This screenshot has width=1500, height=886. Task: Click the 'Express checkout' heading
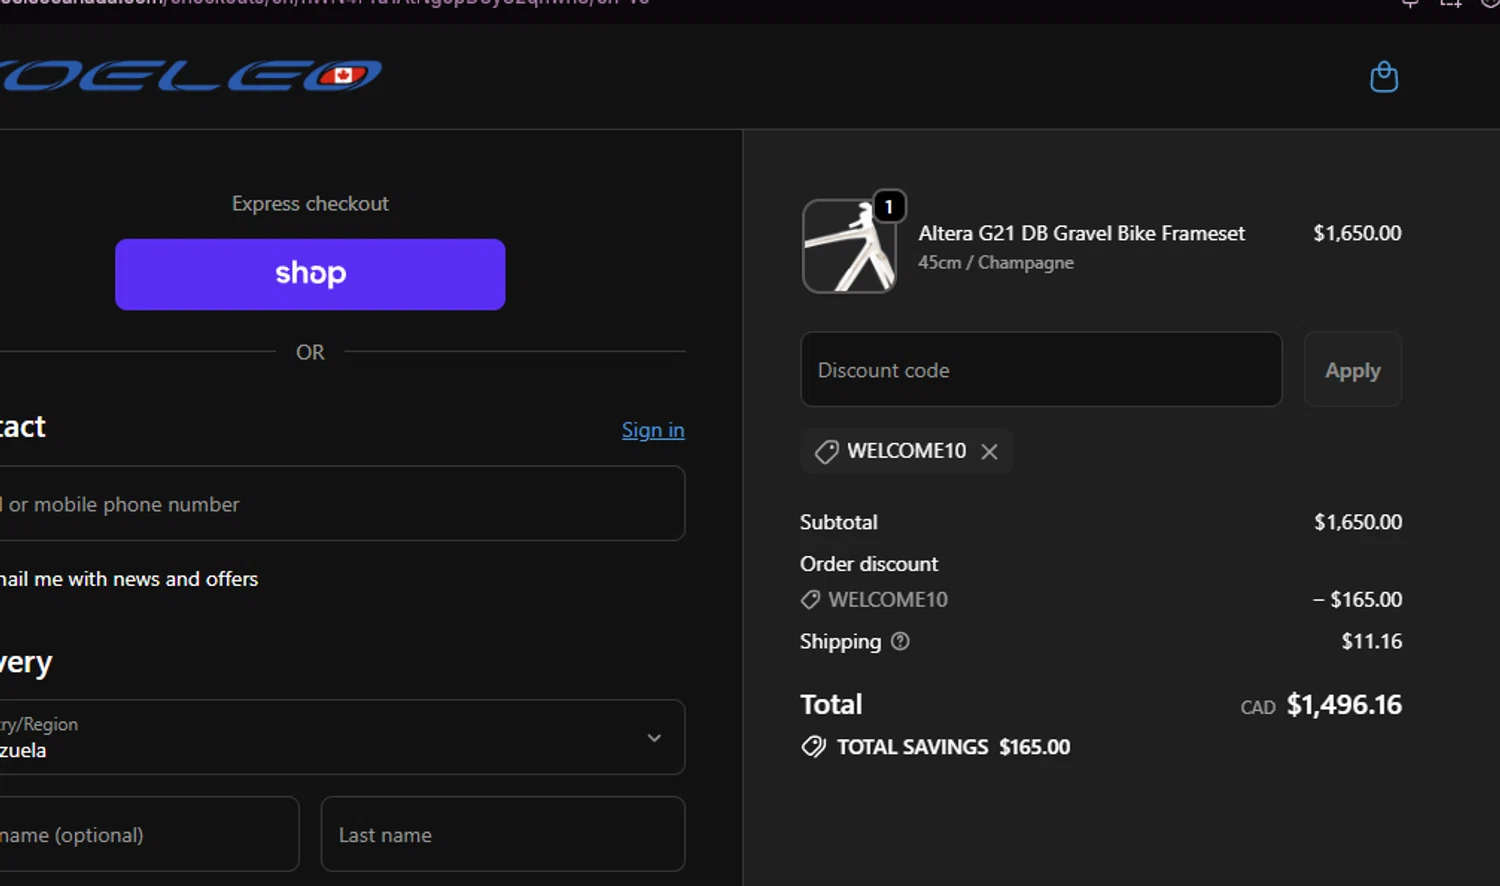tap(310, 204)
